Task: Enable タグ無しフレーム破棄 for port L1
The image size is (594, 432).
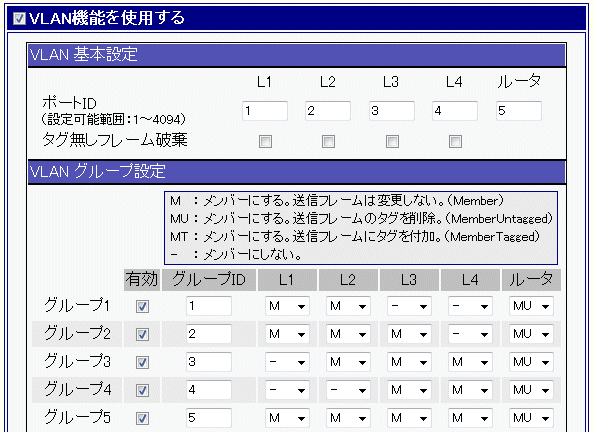Action: coord(265,142)
